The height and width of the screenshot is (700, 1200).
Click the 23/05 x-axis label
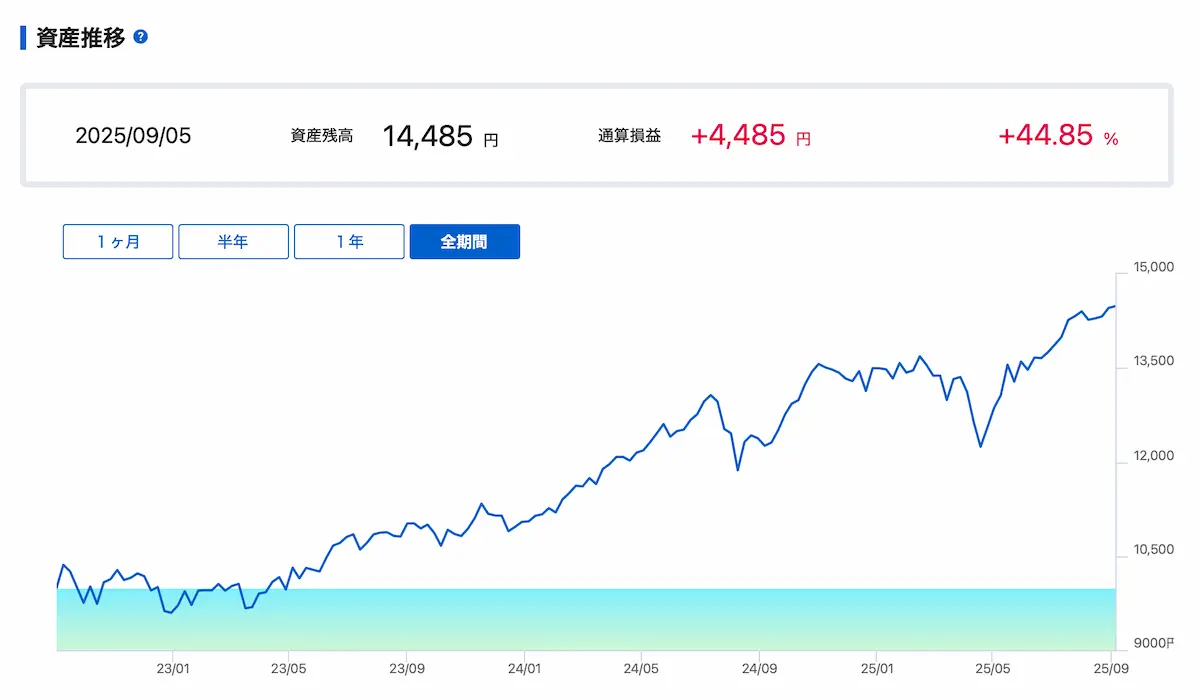click(x=288, y=667)
